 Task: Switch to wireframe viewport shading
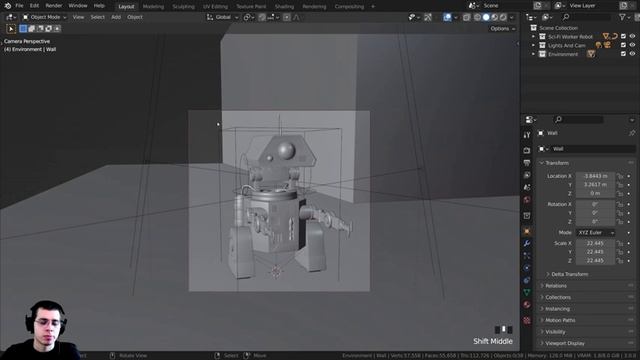477,17
